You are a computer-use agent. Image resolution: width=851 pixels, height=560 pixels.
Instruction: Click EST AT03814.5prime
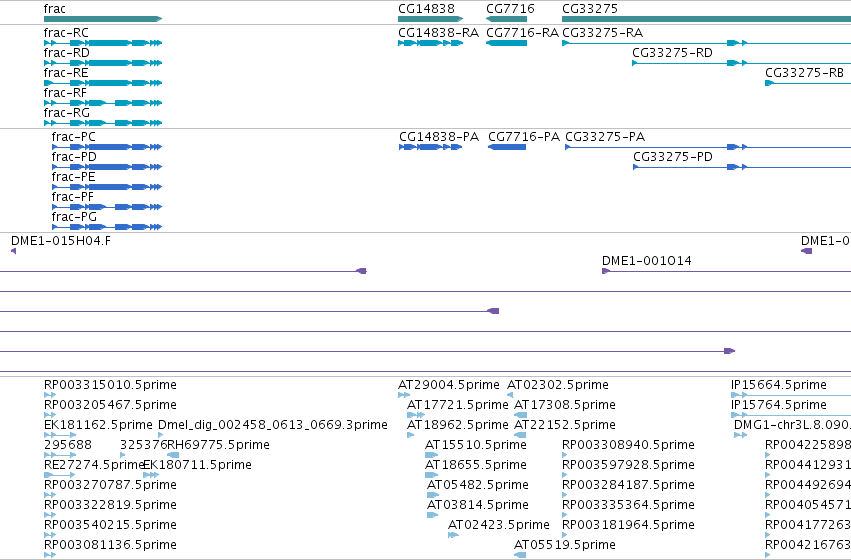point(433,515)
